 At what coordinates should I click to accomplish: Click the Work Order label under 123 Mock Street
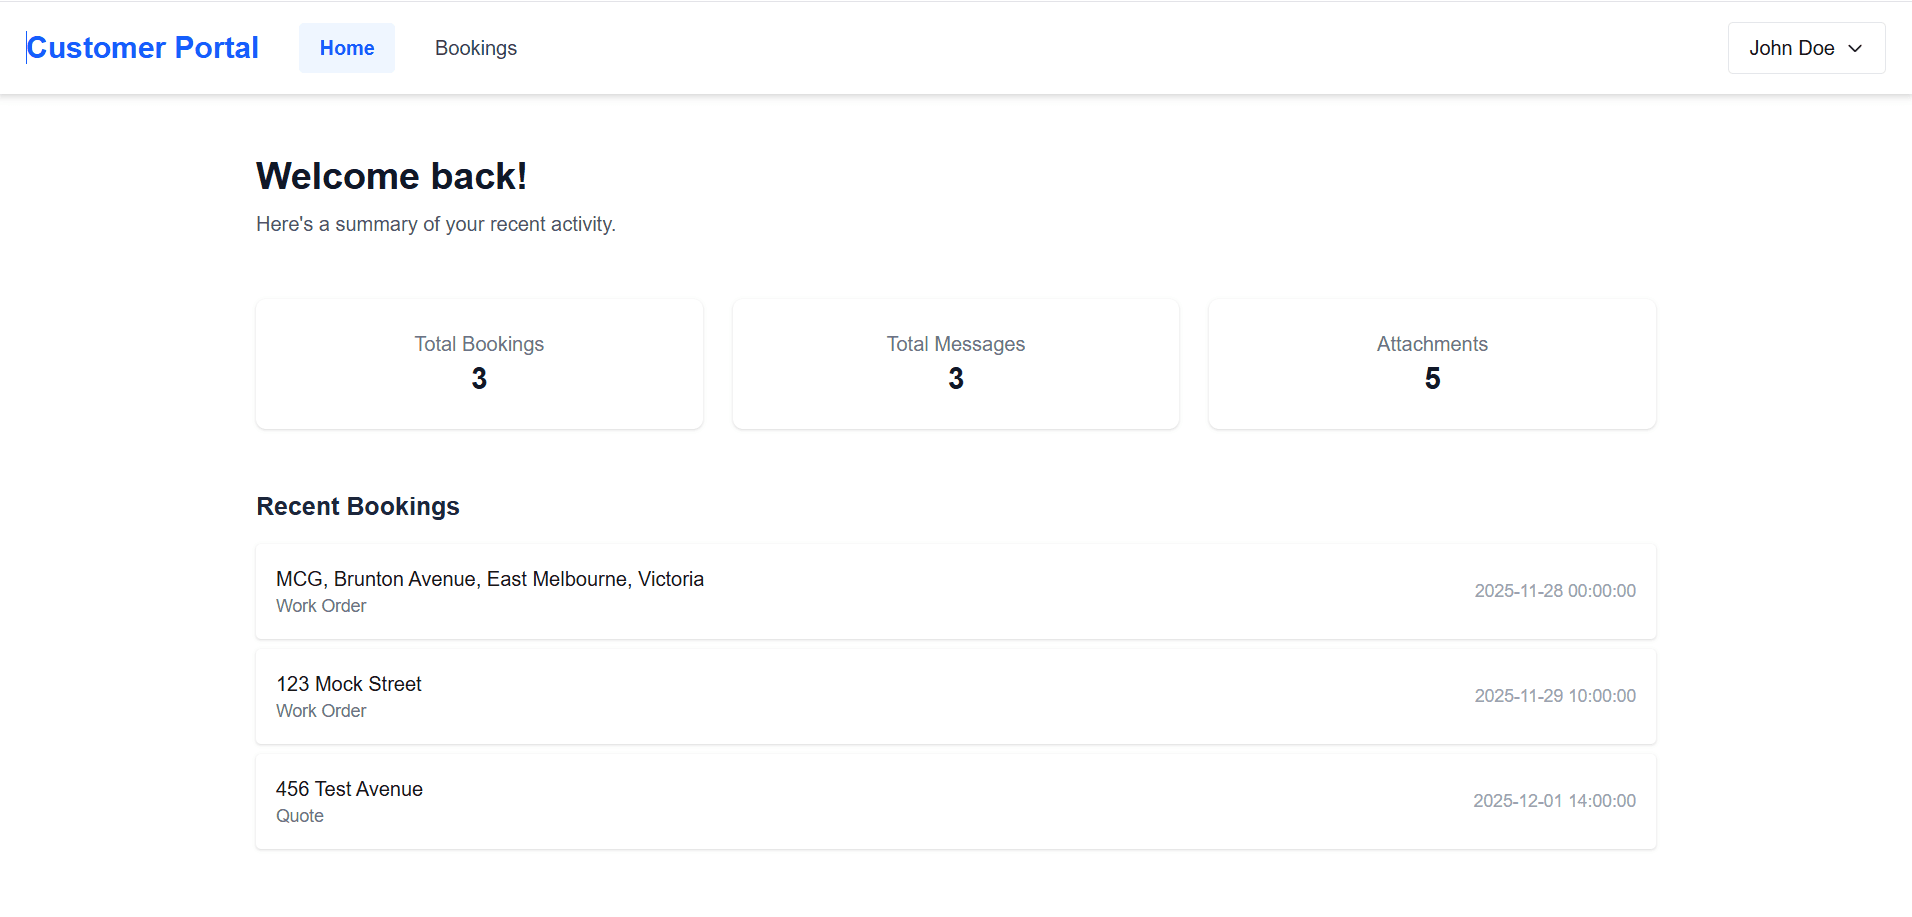[x=321, y=710]
